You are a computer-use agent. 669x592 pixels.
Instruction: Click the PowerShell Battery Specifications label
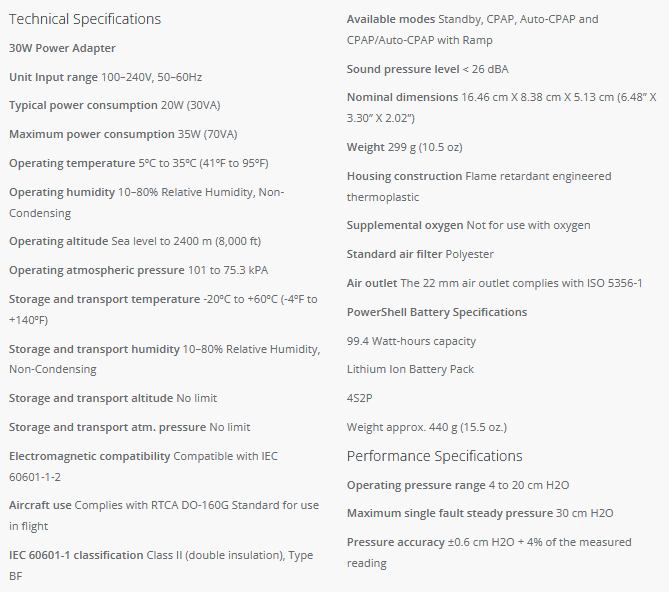point(437,312)
